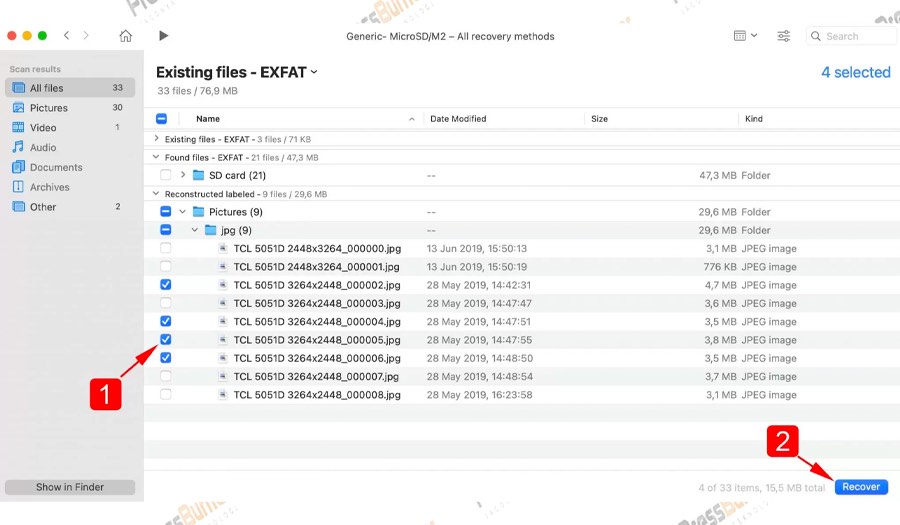
Task: Click the Show in Finder button
Action: coord(70,487)
